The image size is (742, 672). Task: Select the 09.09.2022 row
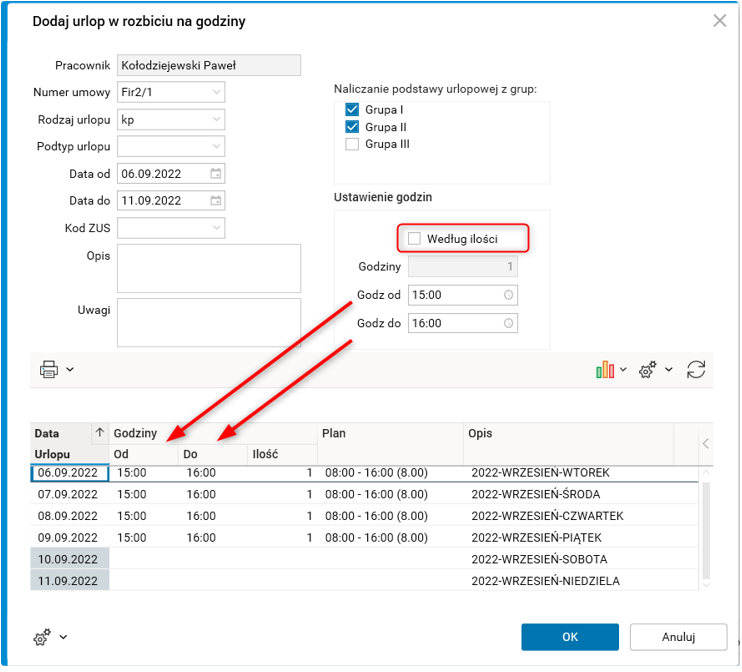[364, 538]
